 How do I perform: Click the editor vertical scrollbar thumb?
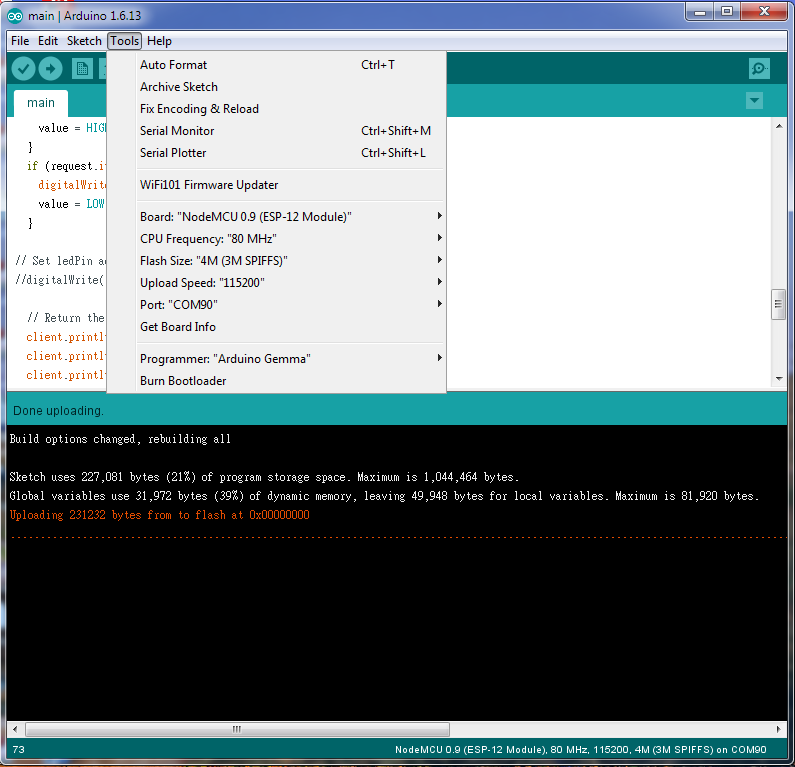tap(778, 305)
